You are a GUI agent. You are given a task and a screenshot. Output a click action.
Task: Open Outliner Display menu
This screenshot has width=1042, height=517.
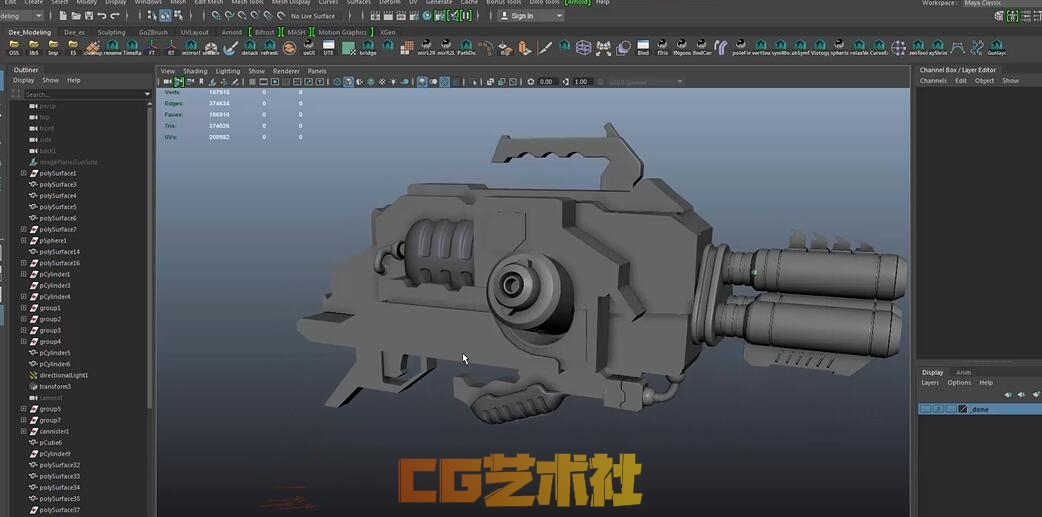(23, 80)
